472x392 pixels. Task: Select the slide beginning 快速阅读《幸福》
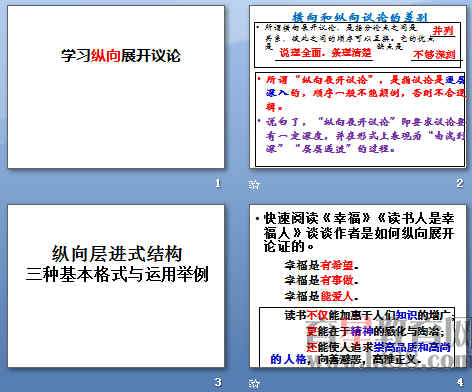[x=358, y=286]
